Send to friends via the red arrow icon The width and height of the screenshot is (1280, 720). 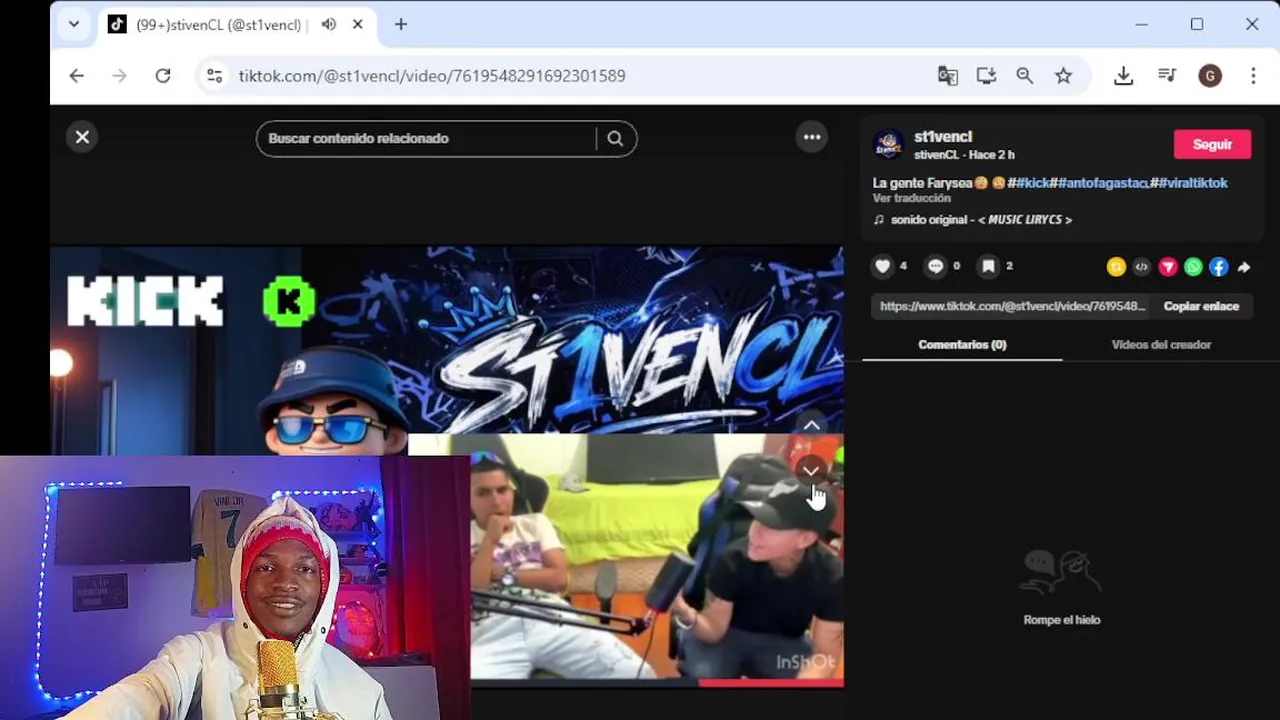(1168, 267)
